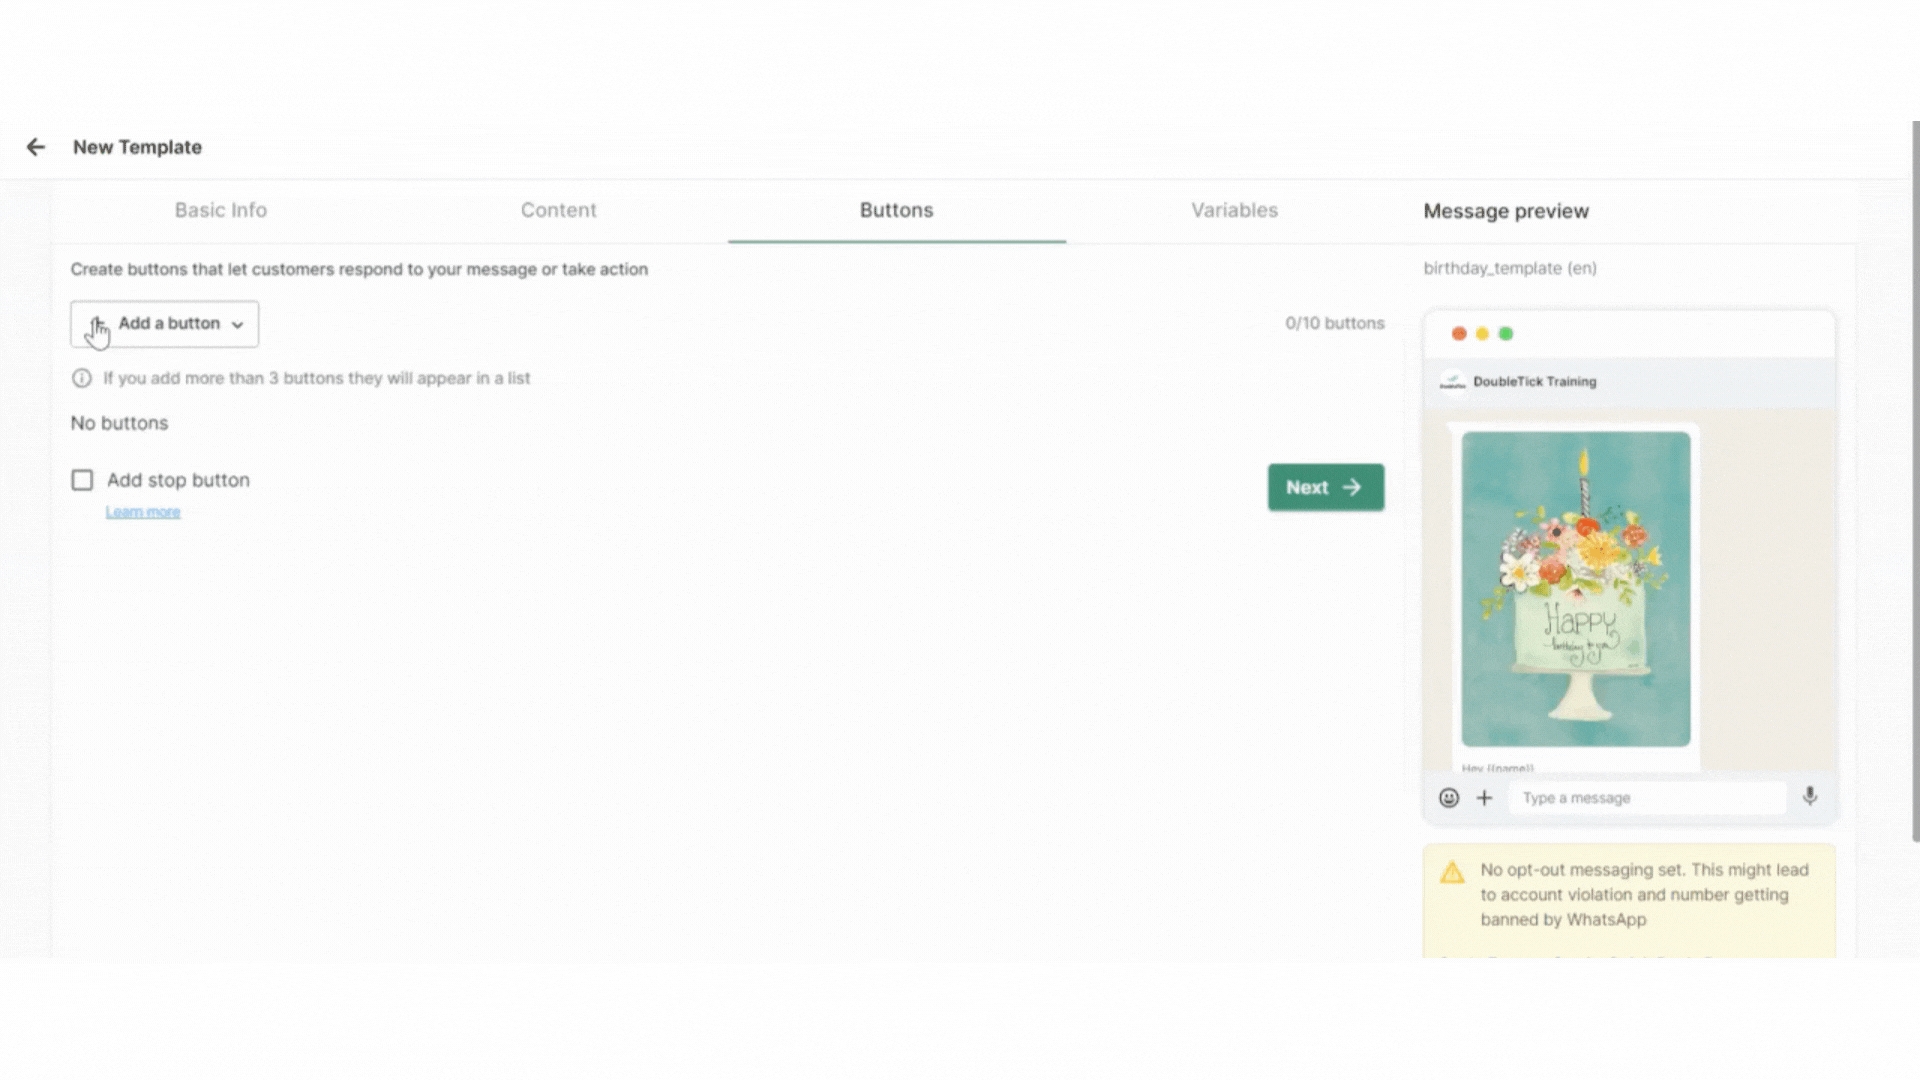The image size is (1920, 1080).
Task: Click the back arrow next to New Template
Action: [36, 147]
